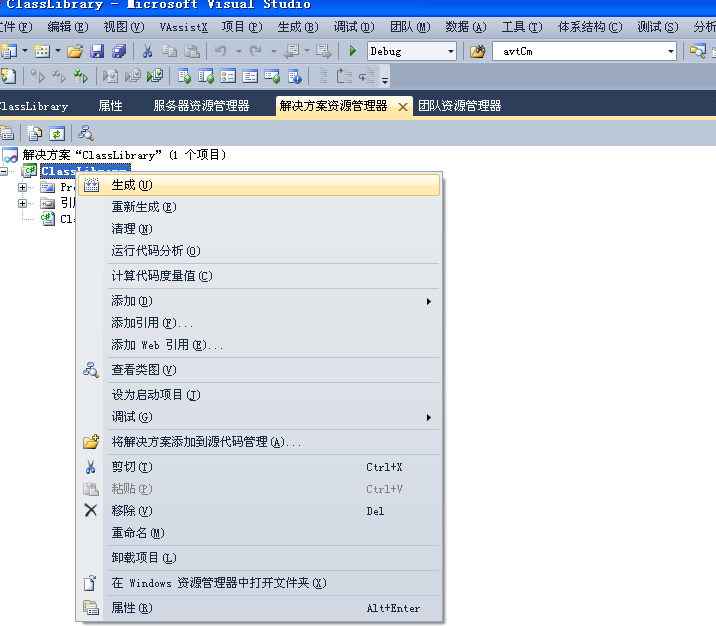Image resolution: width=716 pixels, height=627 pixels.
Task: Switch to 团队资源管理器 tab
Action: click(x=460, y=106)
